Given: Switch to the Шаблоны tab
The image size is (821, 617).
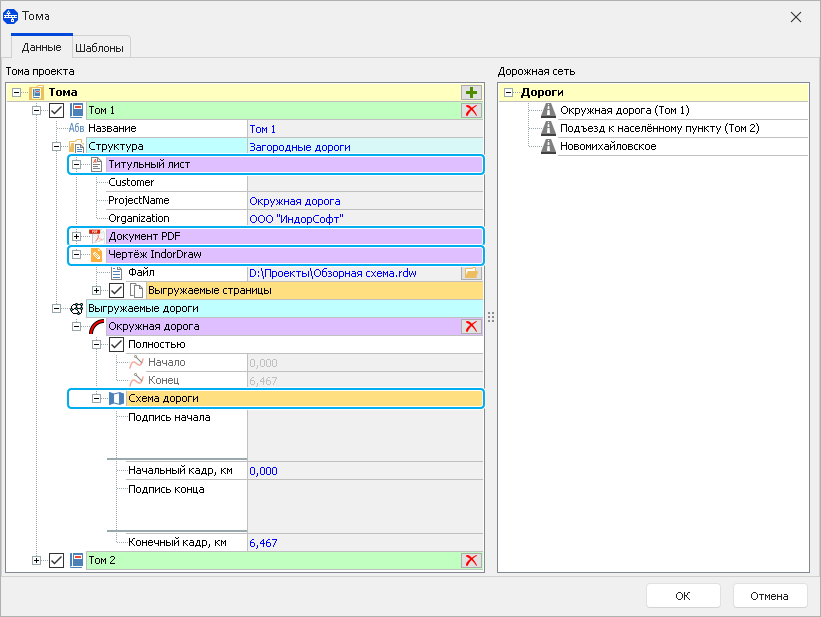Looking at the screenshot, I should 99,48.
